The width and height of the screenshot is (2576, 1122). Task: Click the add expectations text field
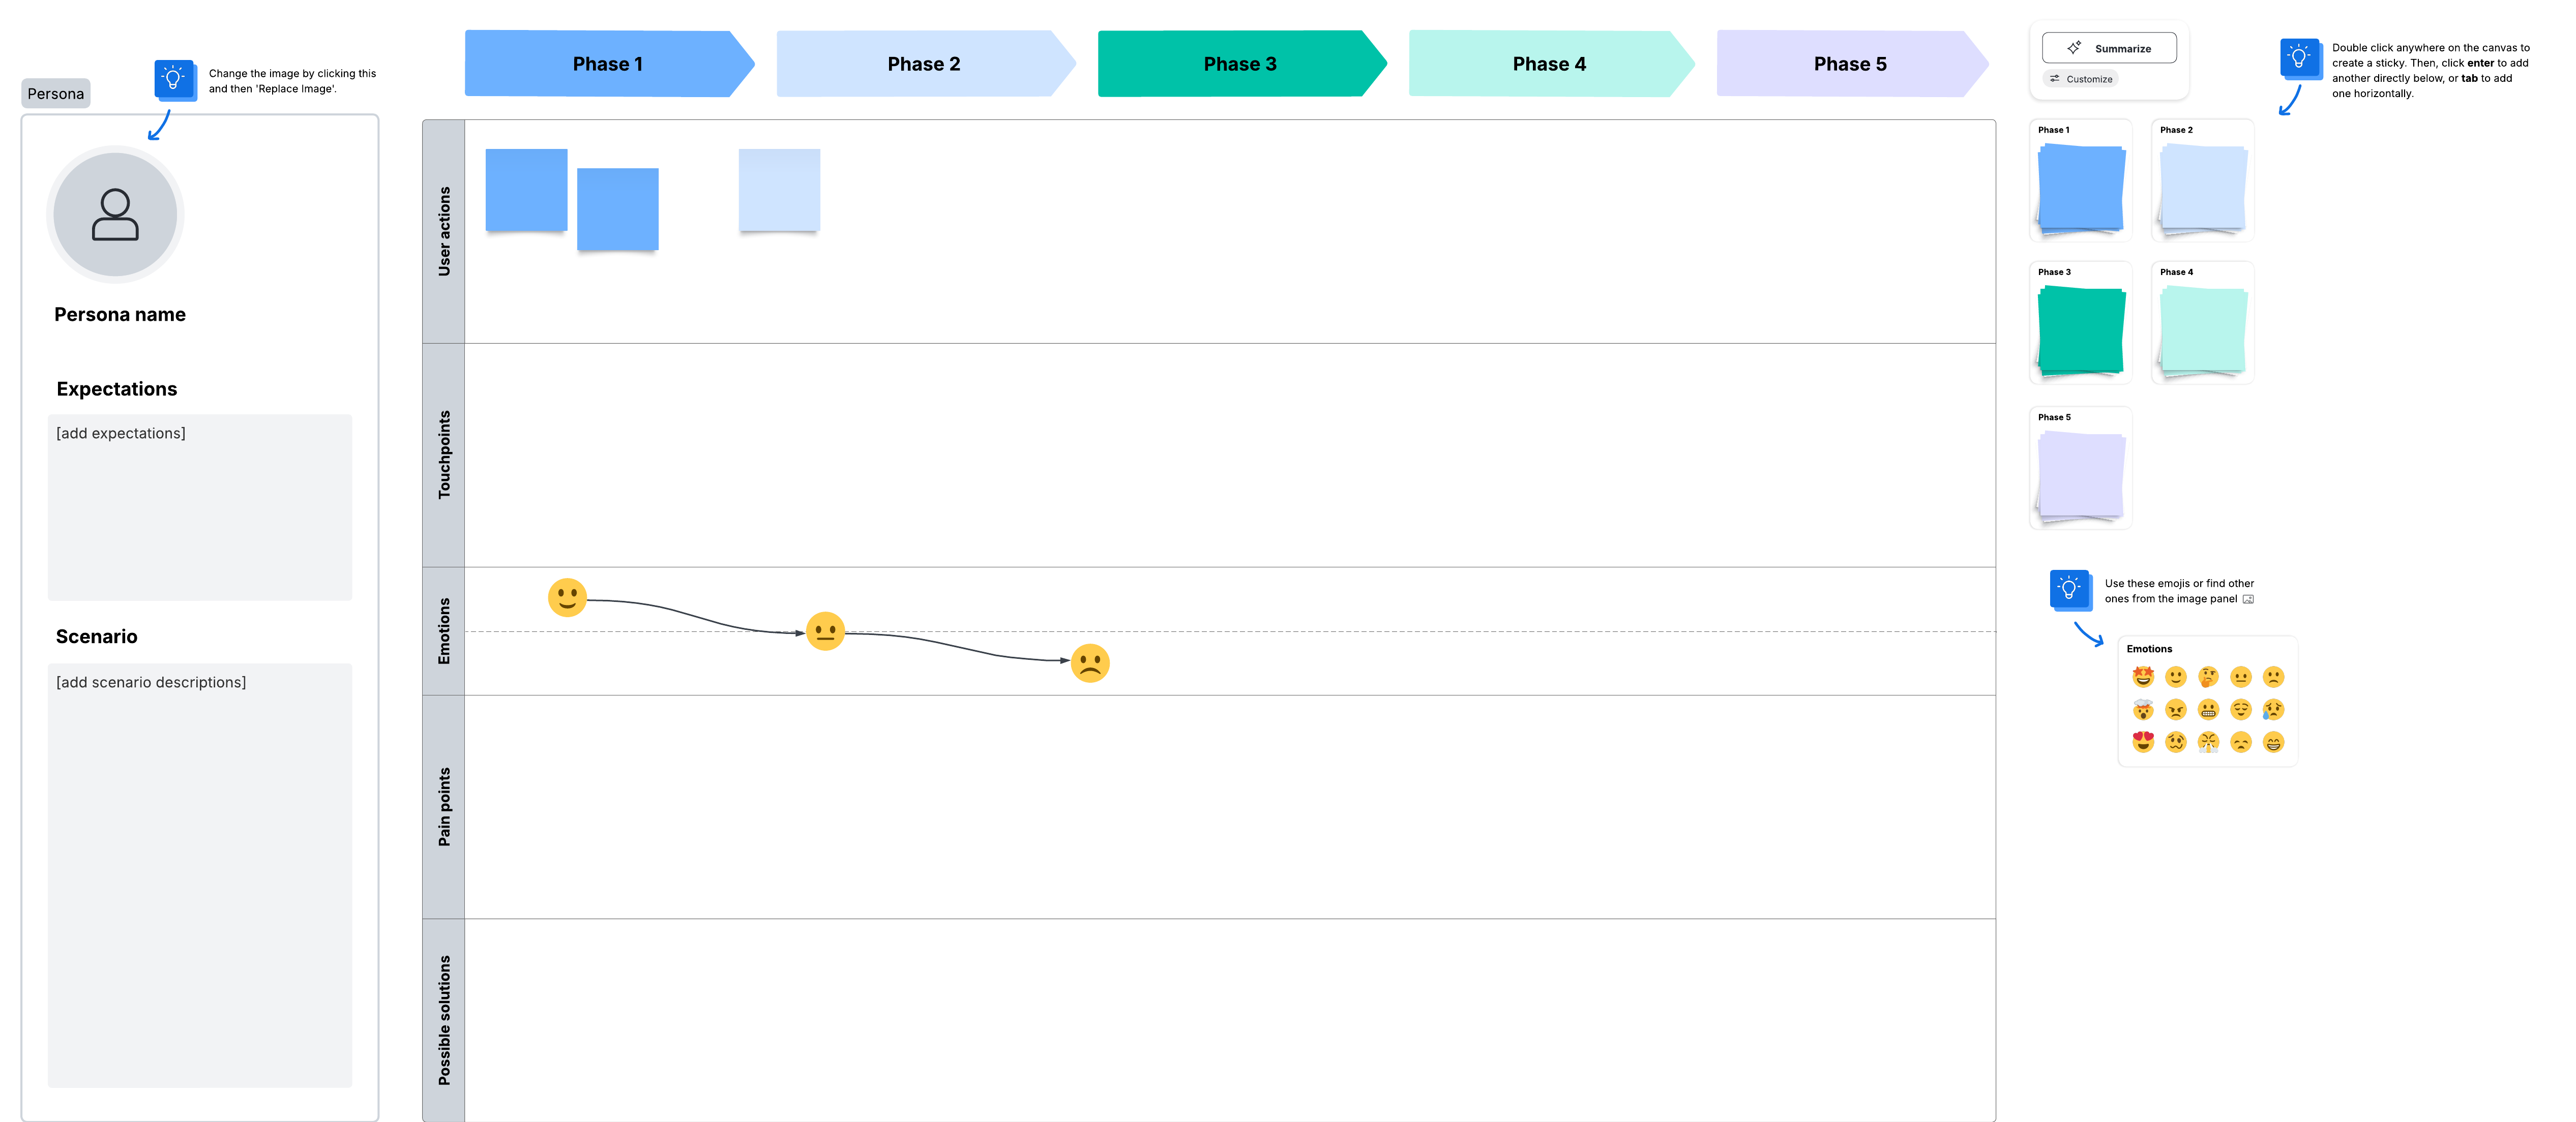(200, 507)
